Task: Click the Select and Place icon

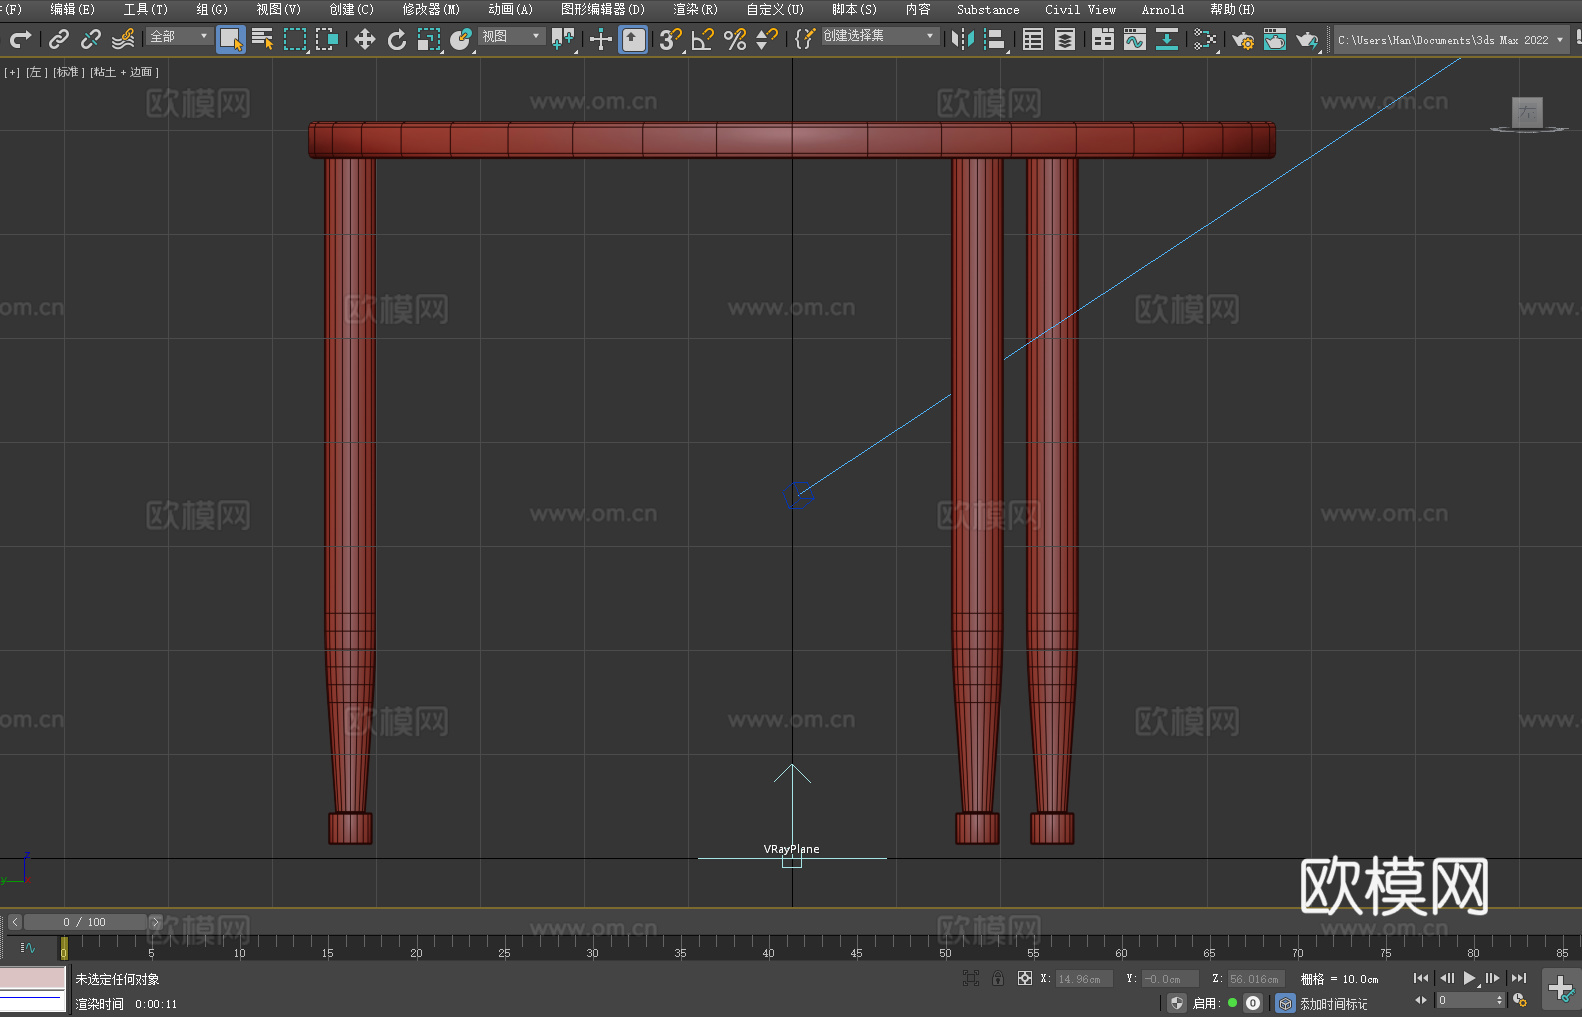Action: tap(461, 39)
